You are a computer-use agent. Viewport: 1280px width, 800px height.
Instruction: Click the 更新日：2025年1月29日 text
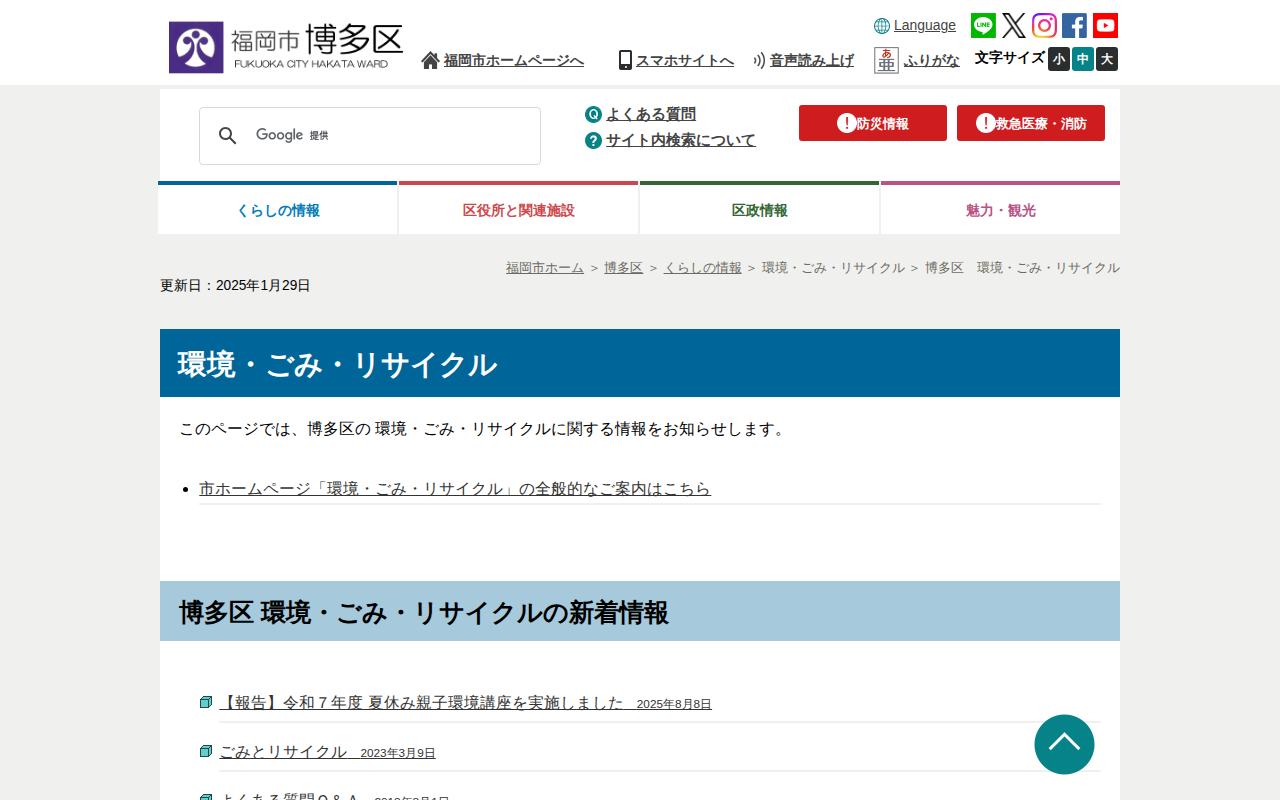pyautogui.click(x=236, y=285)
